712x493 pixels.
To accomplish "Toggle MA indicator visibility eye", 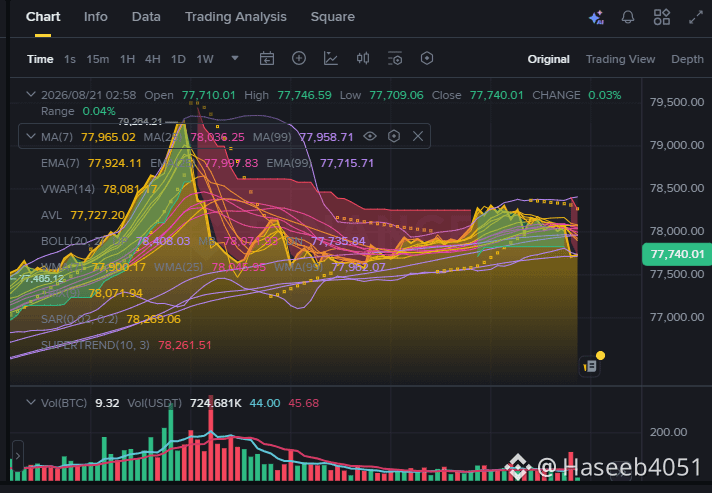I will (370, 136).
